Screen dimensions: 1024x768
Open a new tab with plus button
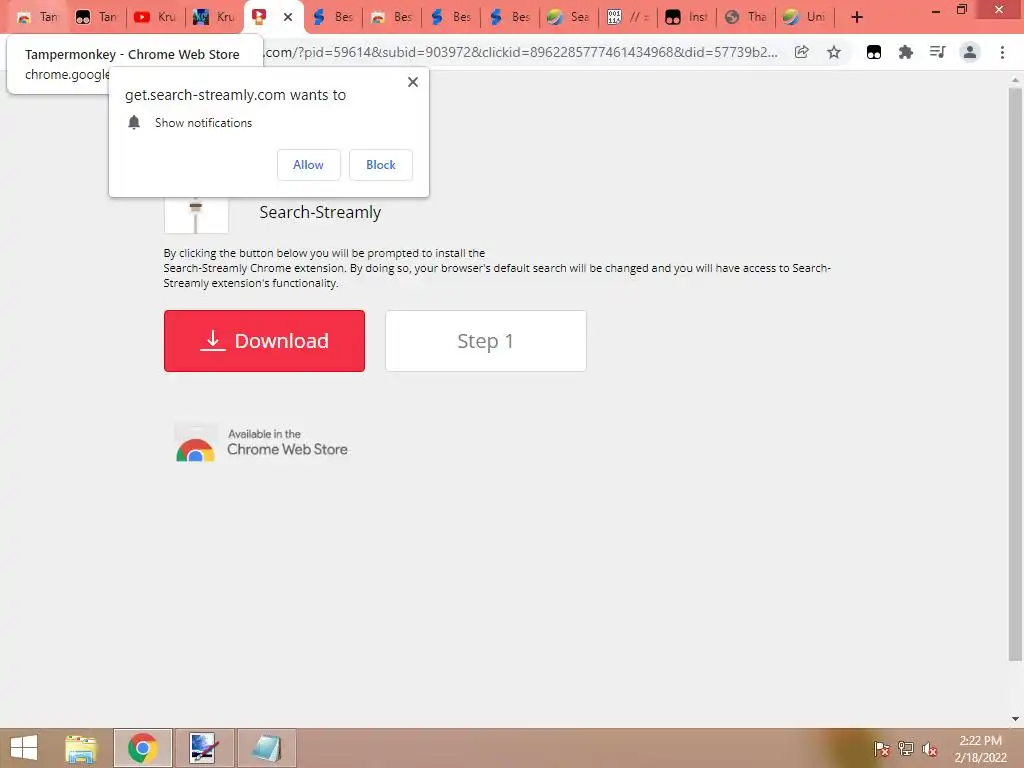point(857,17)
